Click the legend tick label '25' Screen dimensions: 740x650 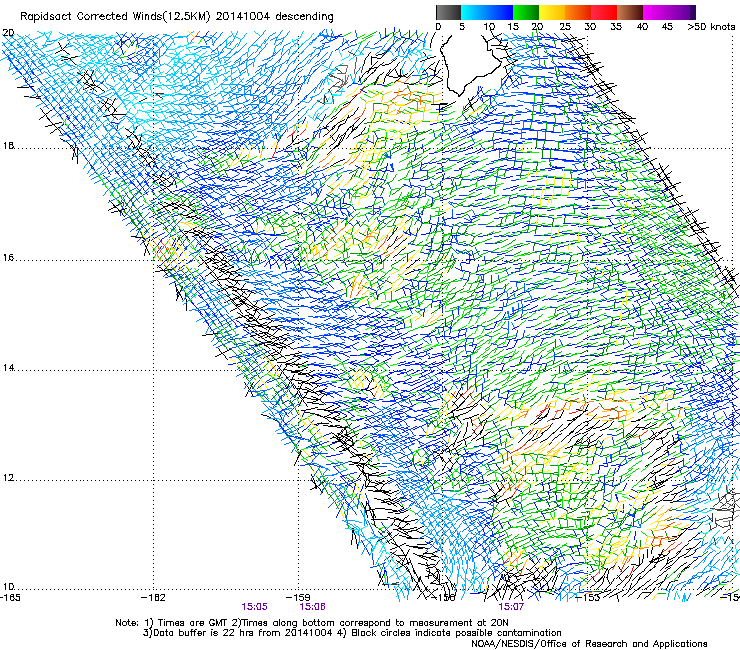[564, 27]
